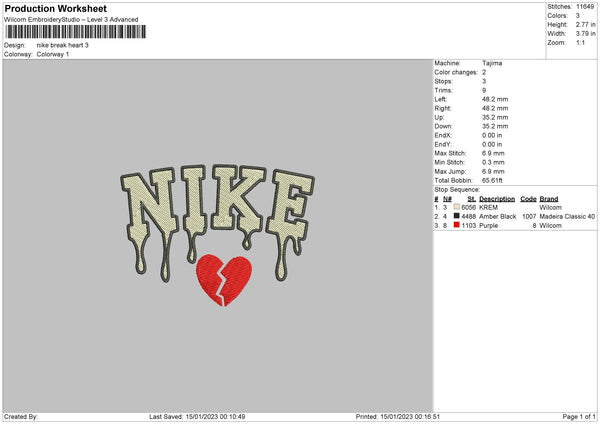600x424 pixels.
Task: Click the Stitches value 11649
Action: click(585, 7)
